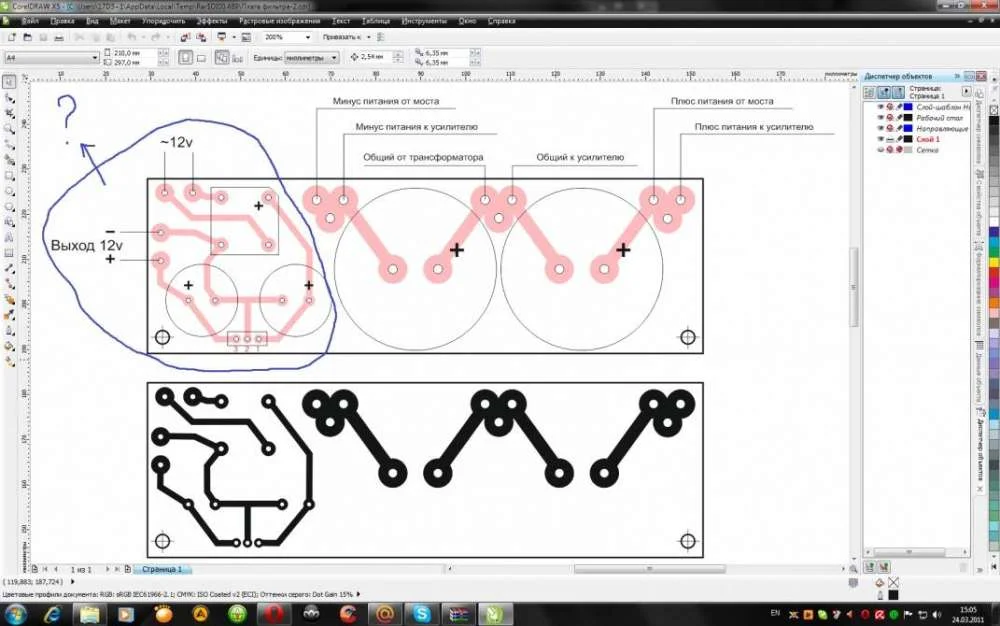Image resolution: width=1000 pixels, height=626 pixels.
Task: Show the hidden Сетка layer
Action: coord(881,150)
